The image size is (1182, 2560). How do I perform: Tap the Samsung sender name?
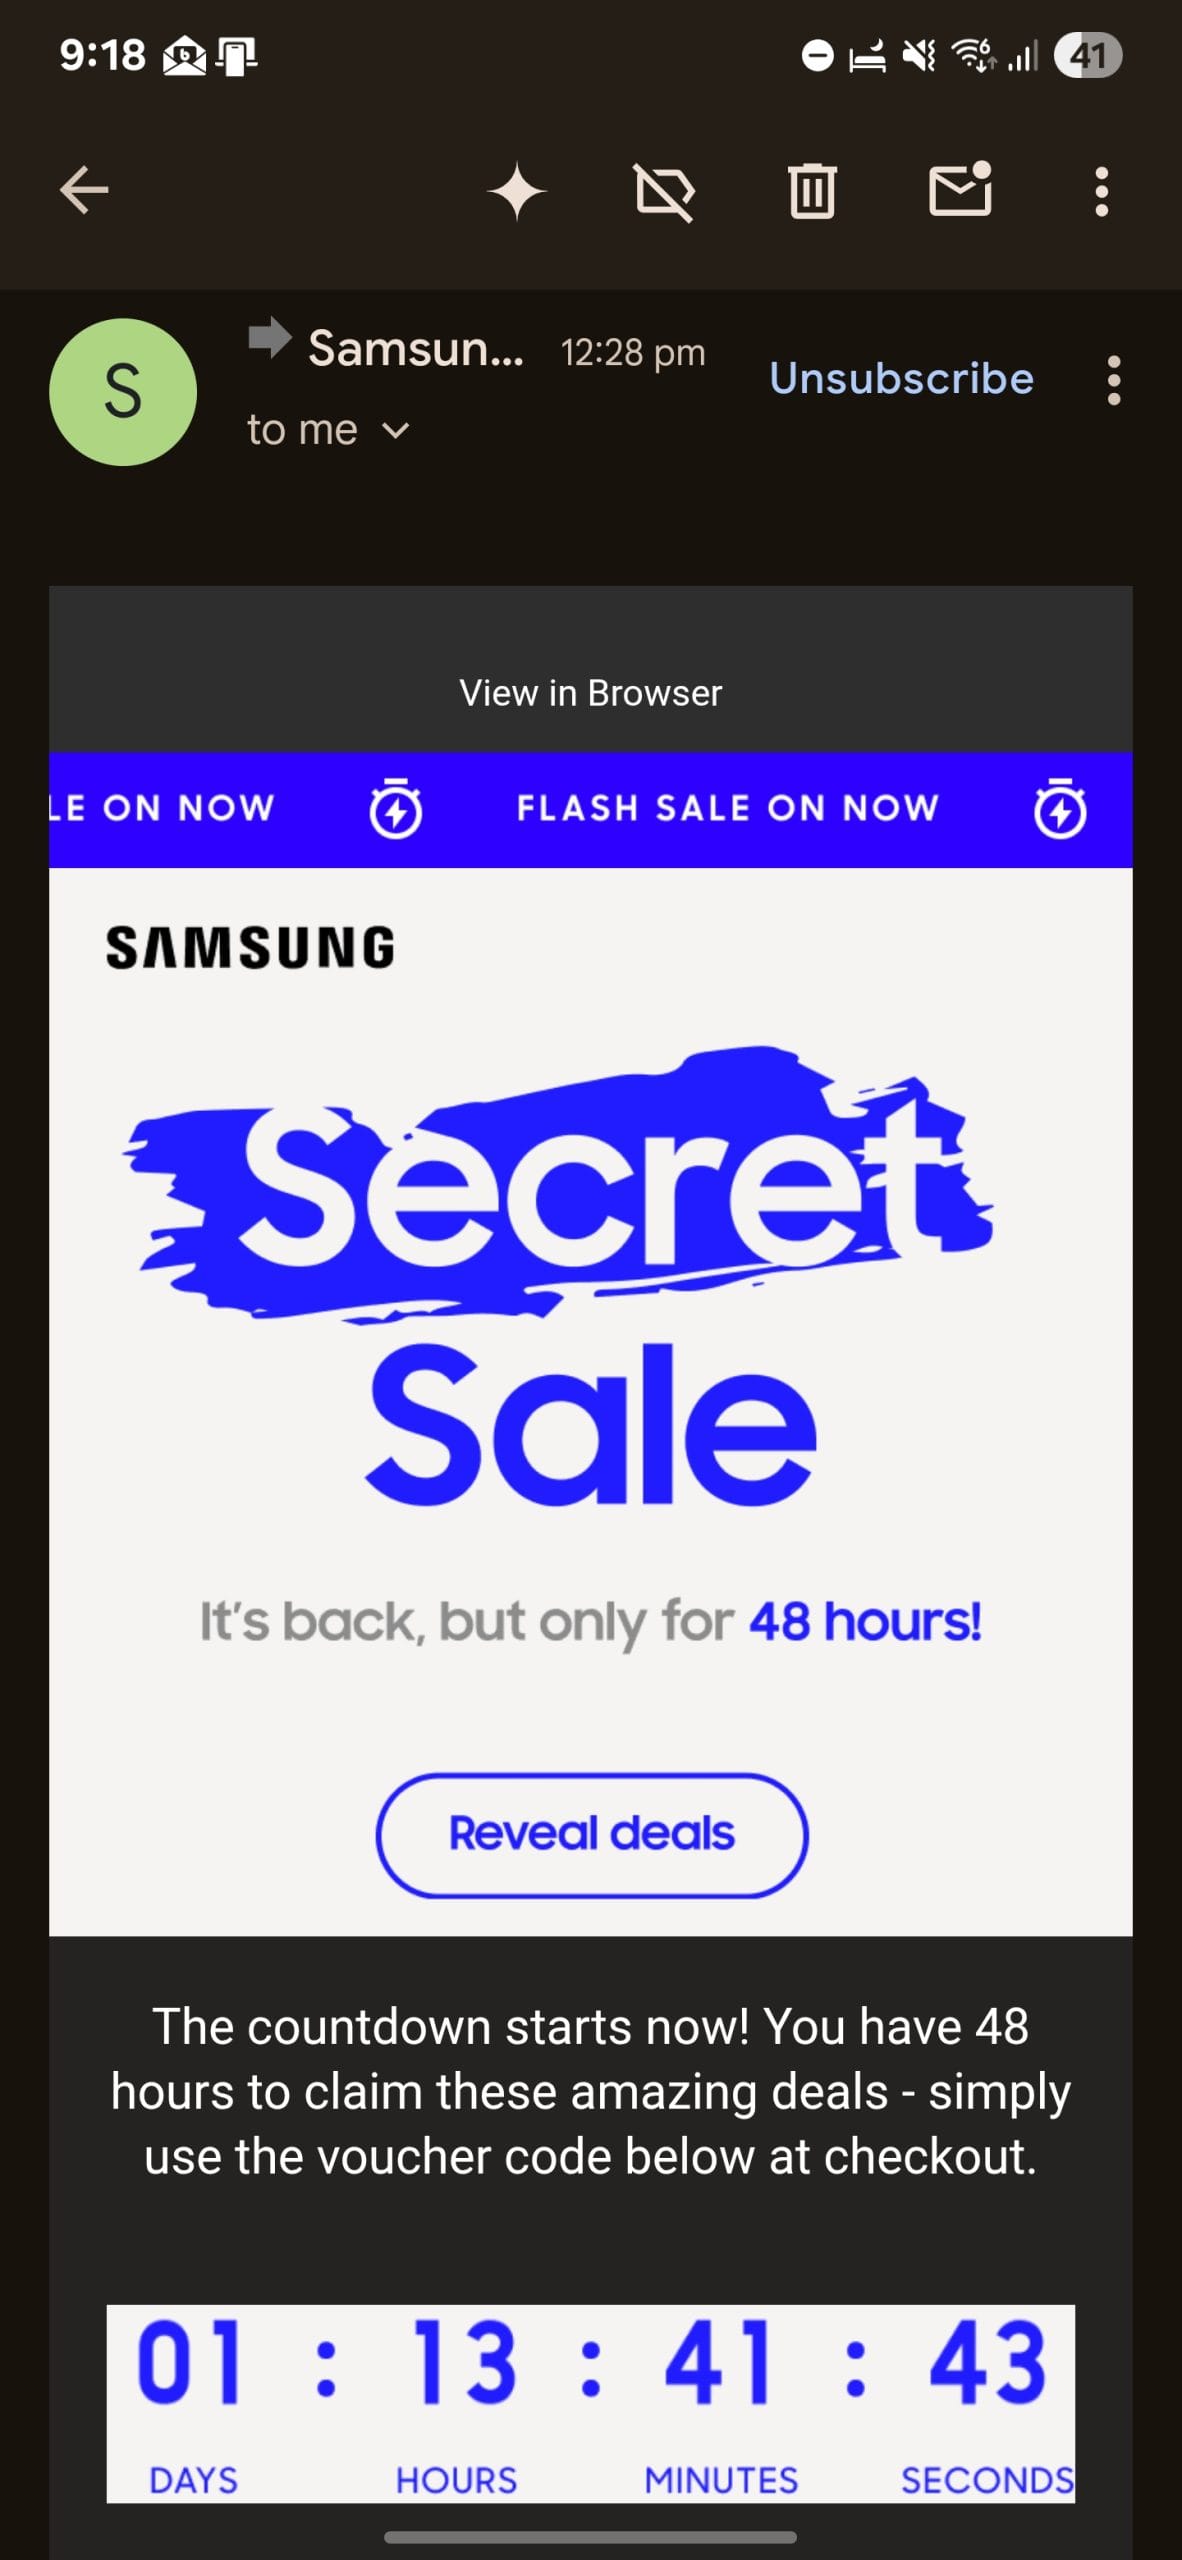pos(416,349)
